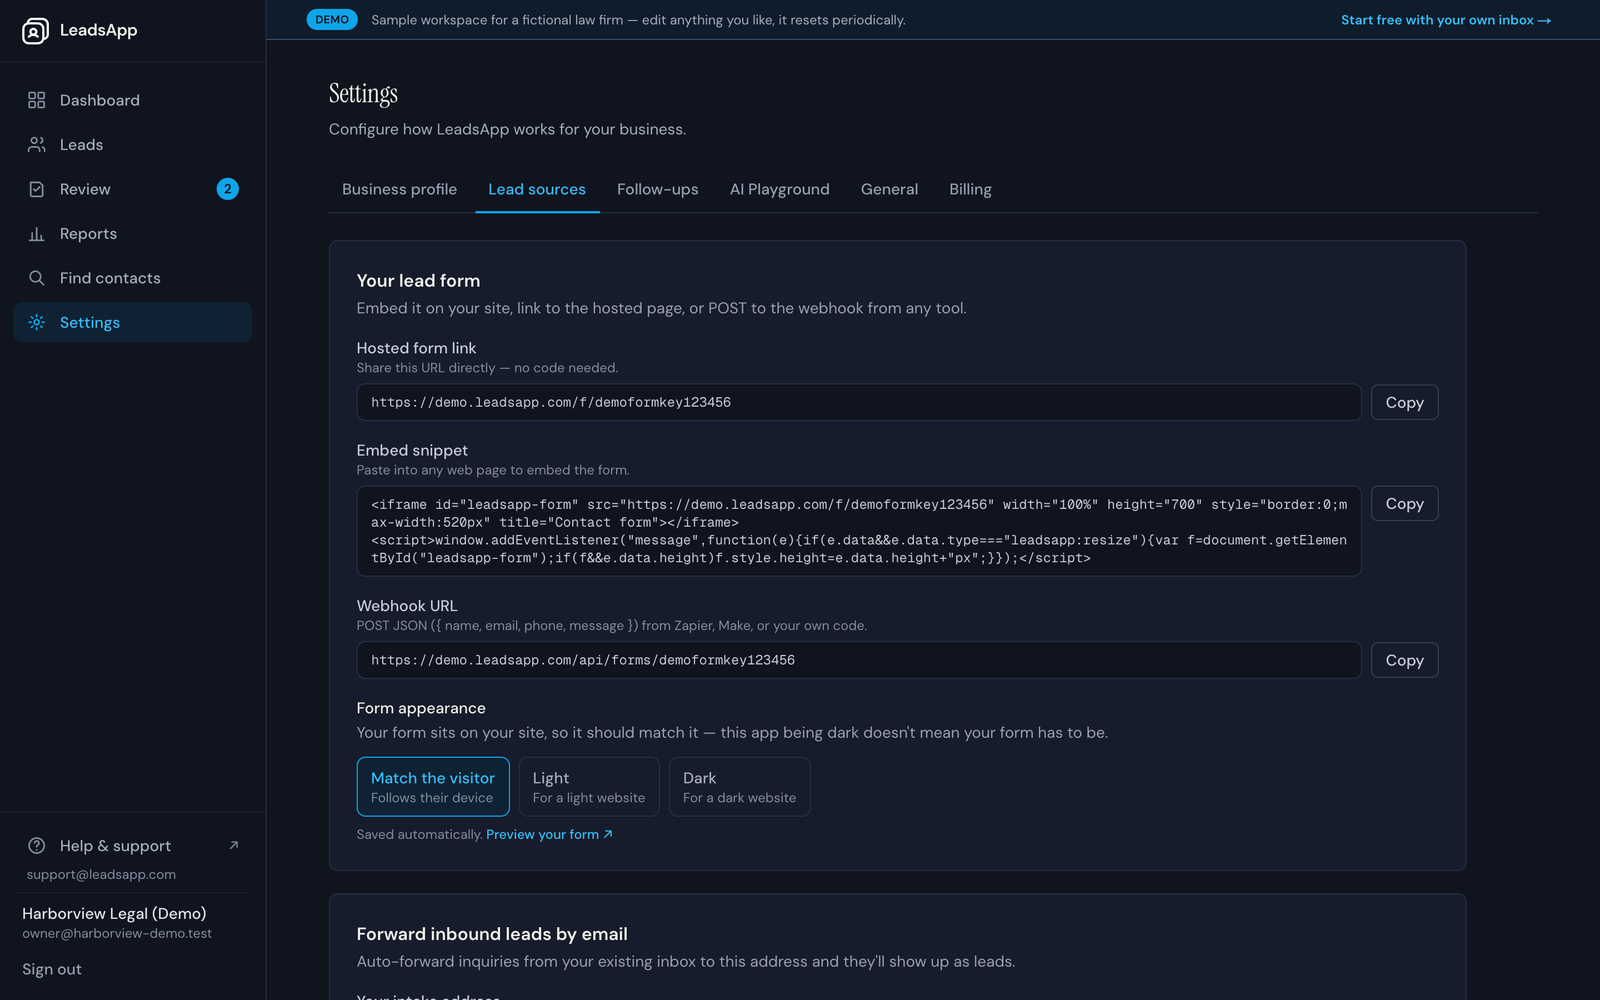The width and height of the screenshot is (1600, 1000).
Task: Click the Form appearance label
Action: point(421,708)
